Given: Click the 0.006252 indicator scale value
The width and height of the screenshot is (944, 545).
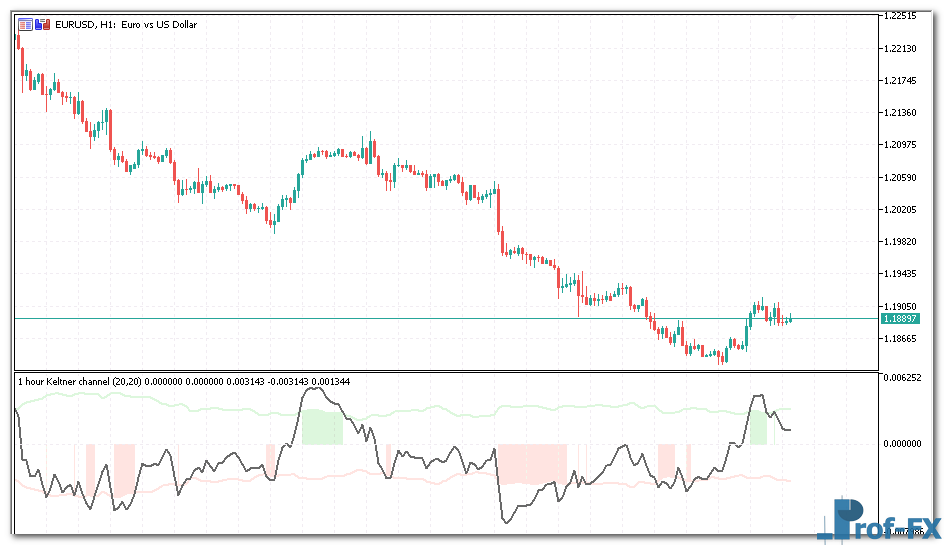Looking at the screenshot, I should click(x=904, y=378).
